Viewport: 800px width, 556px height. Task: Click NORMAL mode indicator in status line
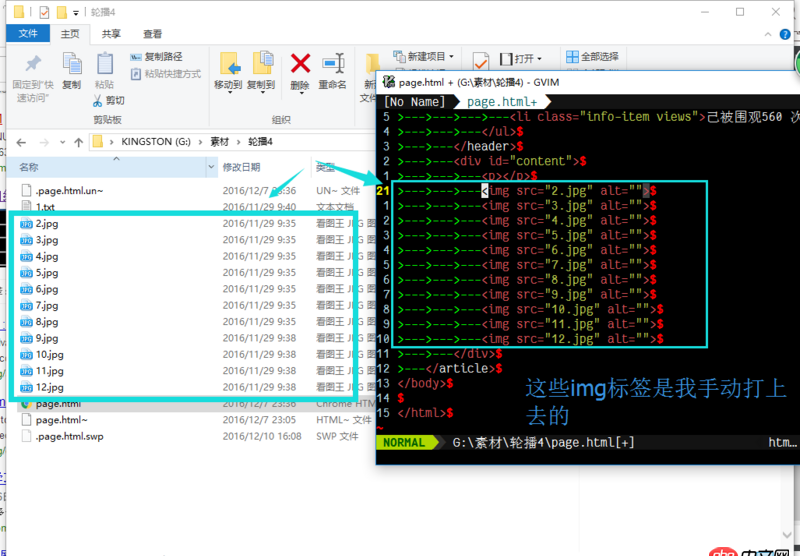(x=405, y=442)
